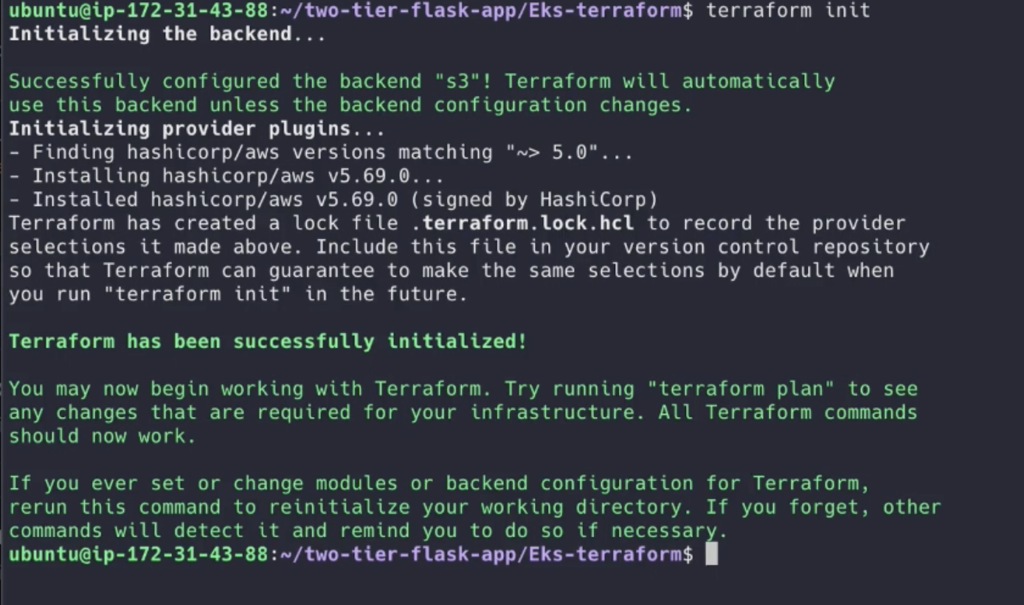This screenshot has width=1024, height=605.
Task: Click the 'Initializing provider plugins...' heading
Action: (197, 129)
